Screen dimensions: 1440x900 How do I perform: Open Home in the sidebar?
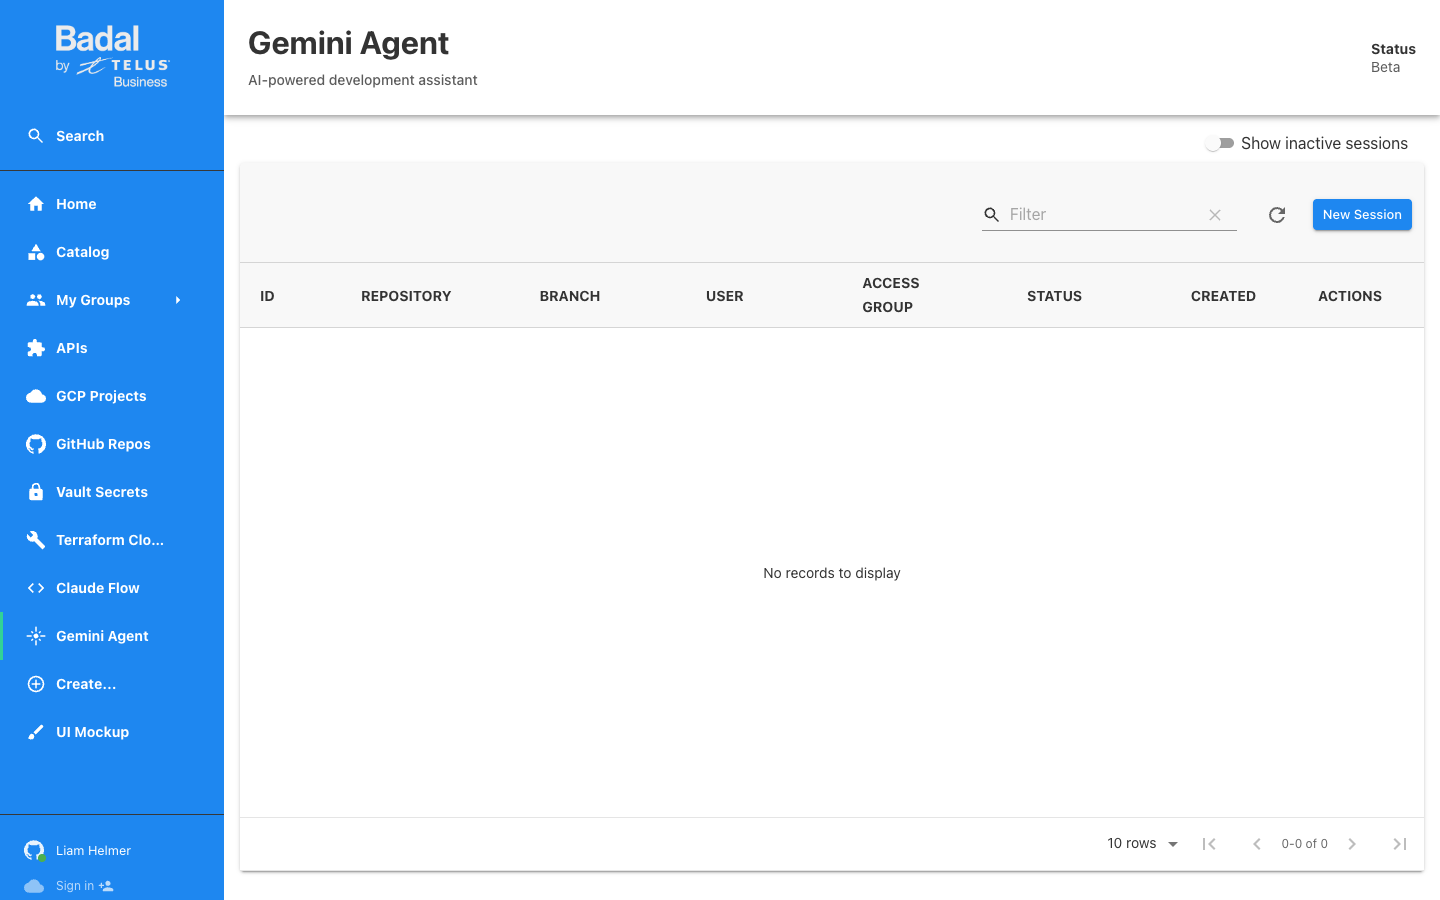point(112,204)
